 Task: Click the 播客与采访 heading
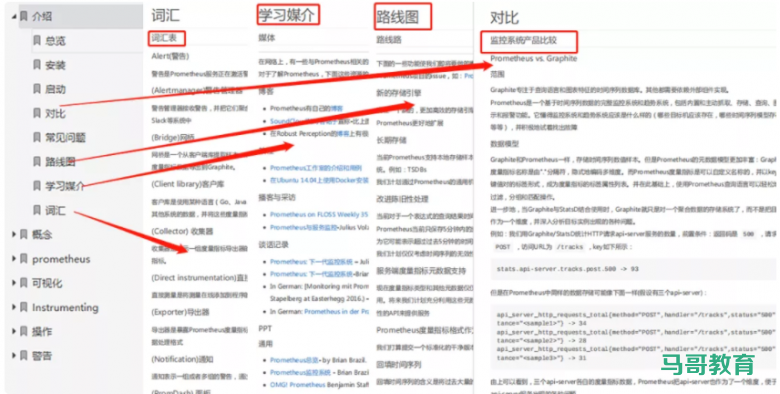[x=277, y=197]
